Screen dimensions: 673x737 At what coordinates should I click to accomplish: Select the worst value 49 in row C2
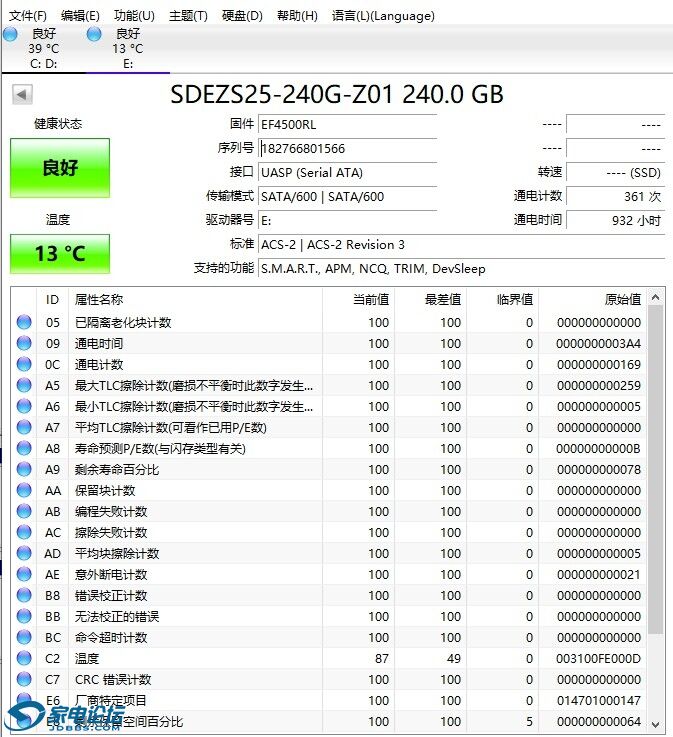(453, 659)
